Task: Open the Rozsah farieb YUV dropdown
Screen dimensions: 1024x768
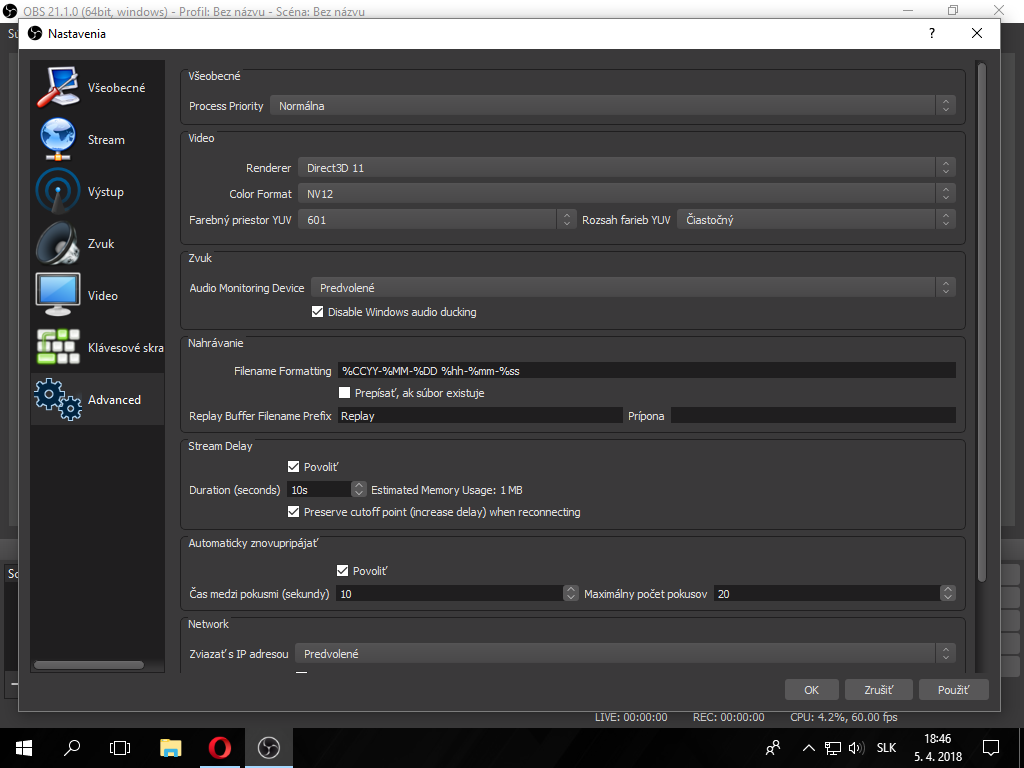Action: click(816, 219)
